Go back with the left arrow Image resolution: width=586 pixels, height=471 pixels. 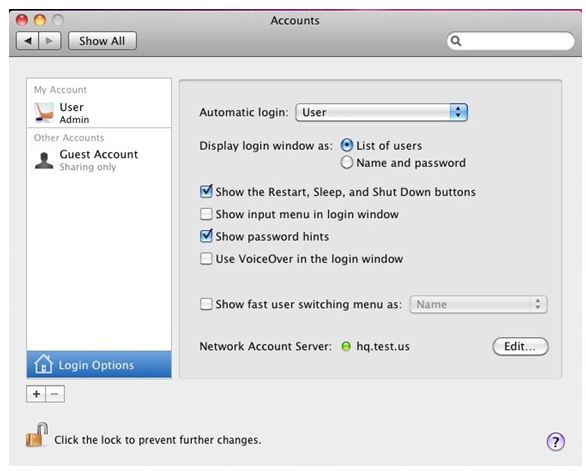click(28, 40)
